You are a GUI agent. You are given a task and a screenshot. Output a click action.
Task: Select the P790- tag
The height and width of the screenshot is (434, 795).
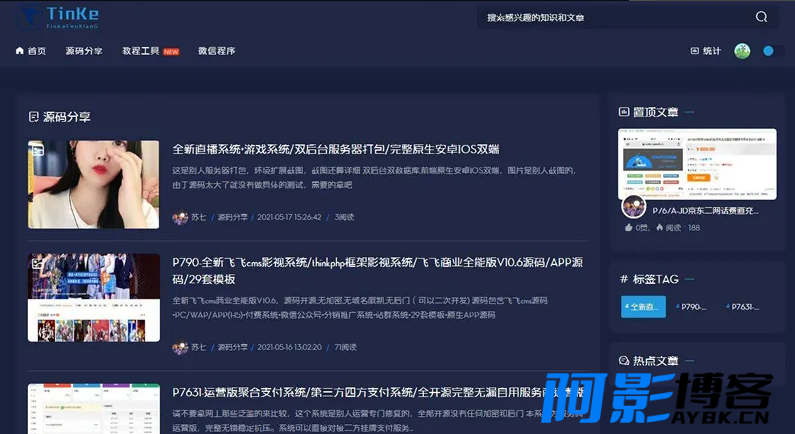(x=691, y=307)
